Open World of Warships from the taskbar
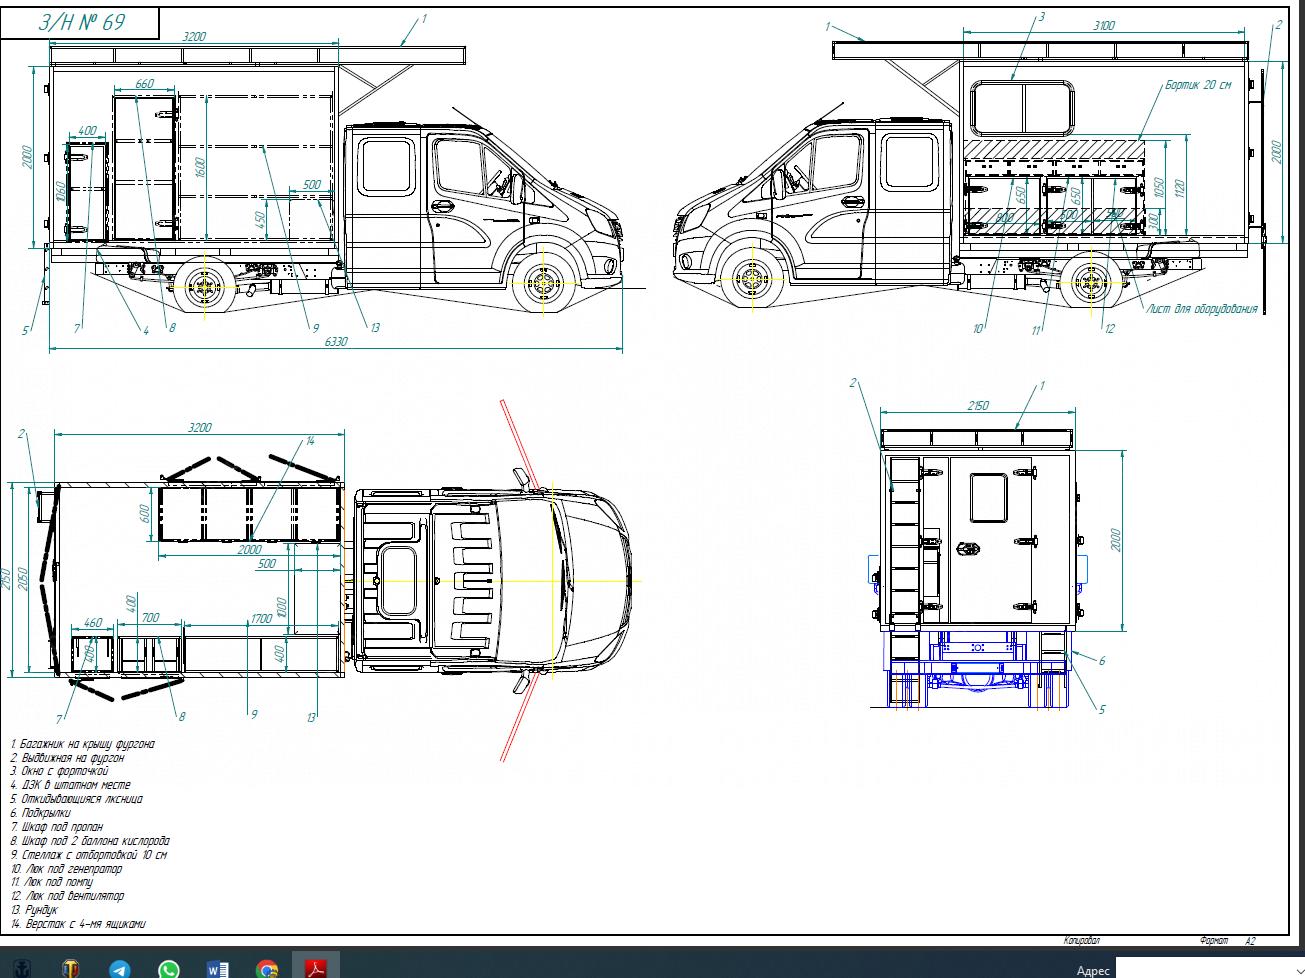This screenshot has width=1305, height=978. (x=22, y=968)
